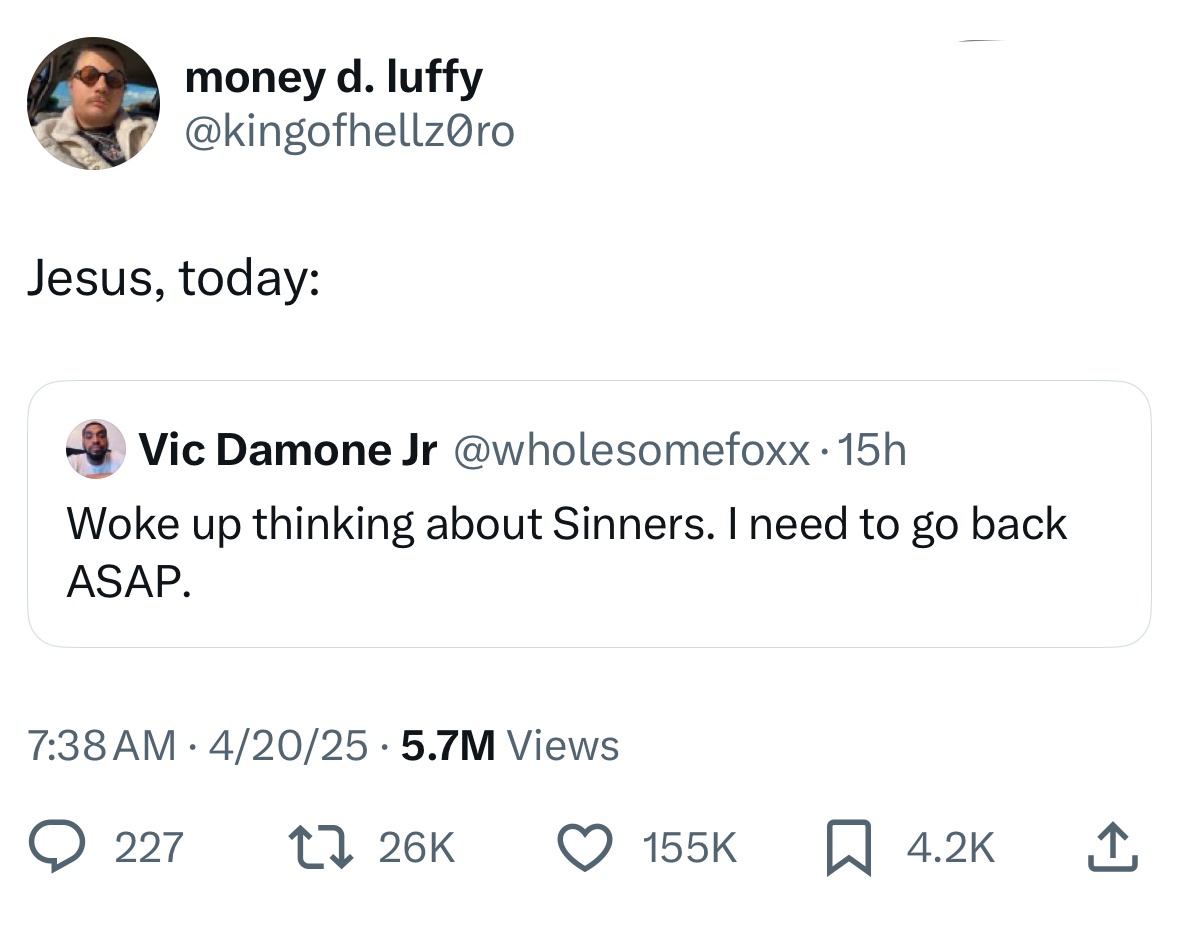Screen dimensions: 1179x933
Task: Open Vic Damone Jr's profile picture
Action: click(x=94, y=449)
